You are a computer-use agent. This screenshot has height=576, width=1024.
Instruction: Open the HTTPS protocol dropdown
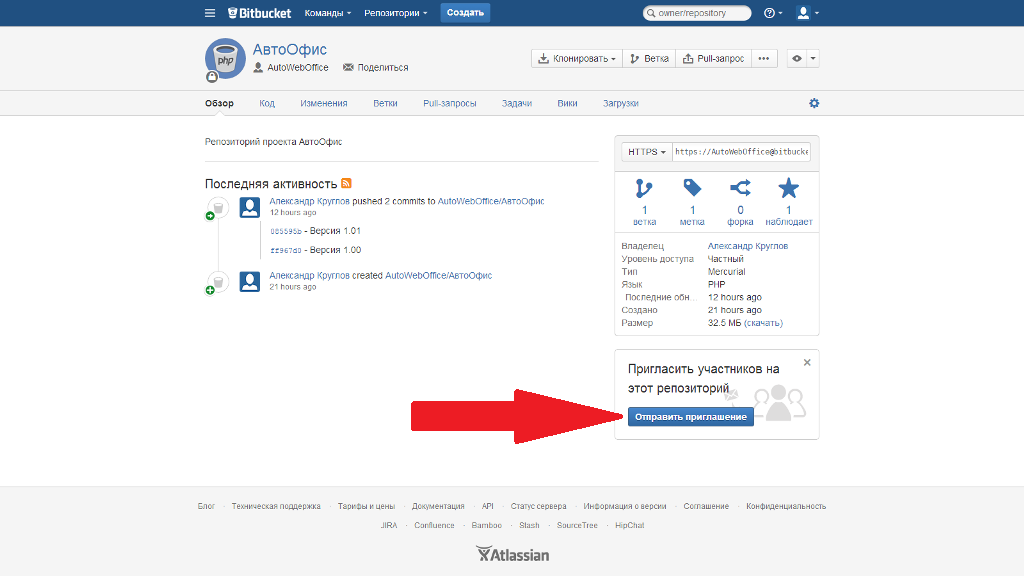coord(646,151)
